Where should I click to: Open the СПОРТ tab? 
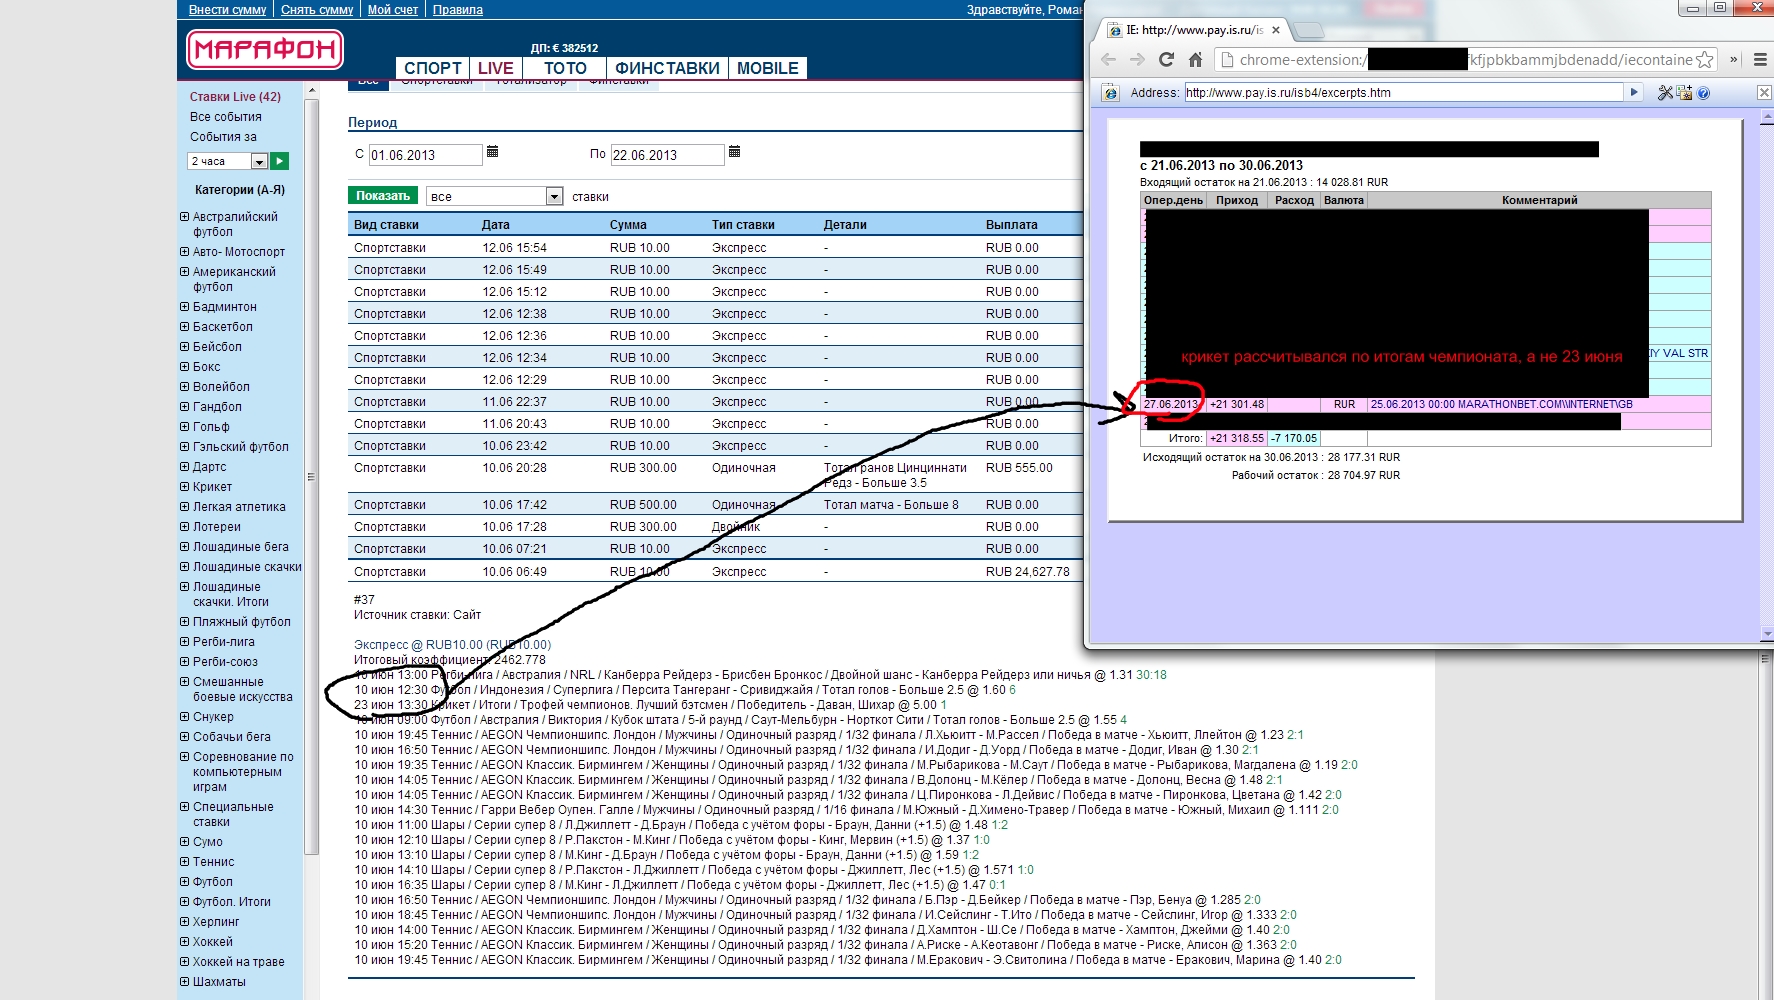coord(433,68)
